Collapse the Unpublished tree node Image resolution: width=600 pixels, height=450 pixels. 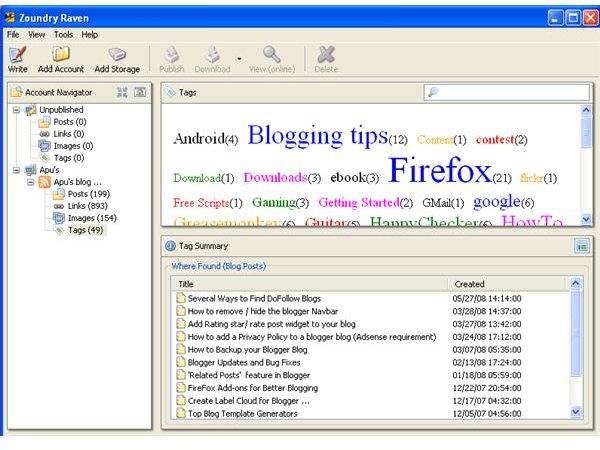16,110
